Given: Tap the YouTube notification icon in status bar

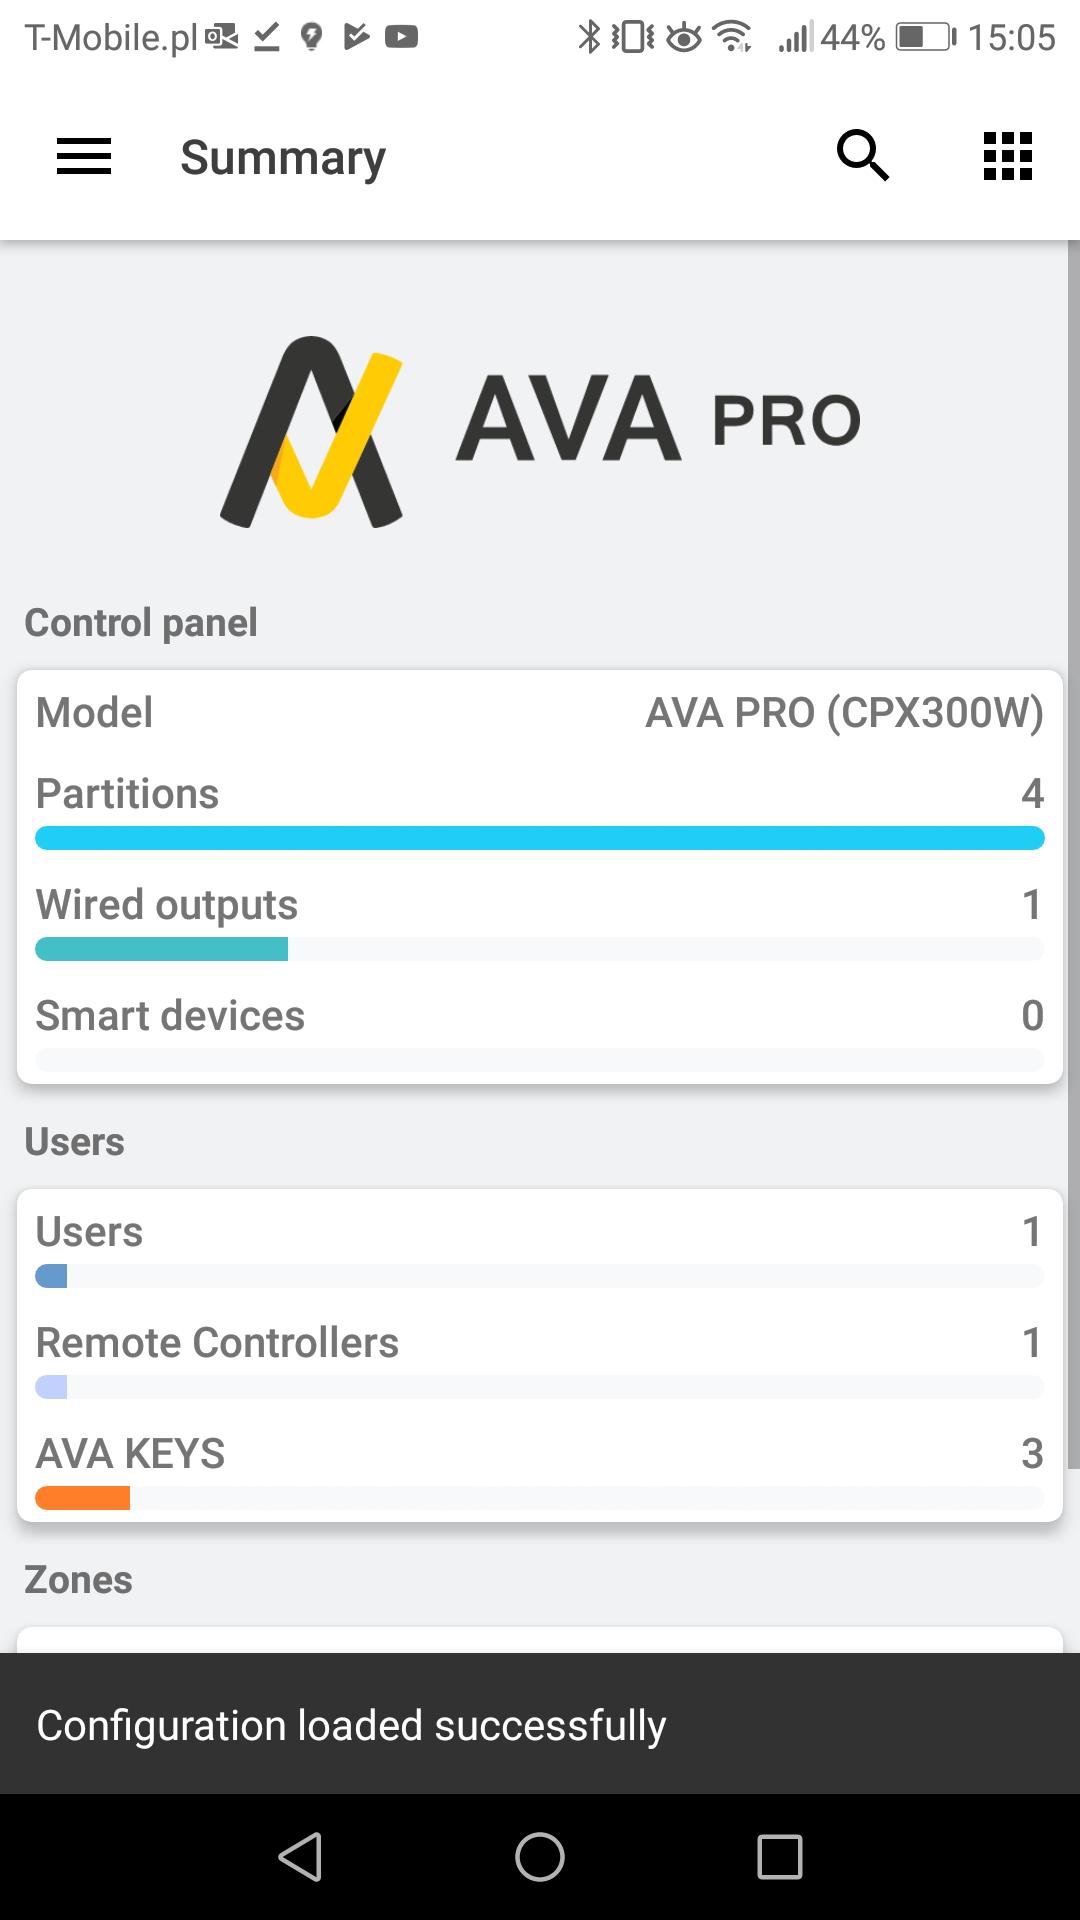Looking at the screenshot, I should 401,38.
